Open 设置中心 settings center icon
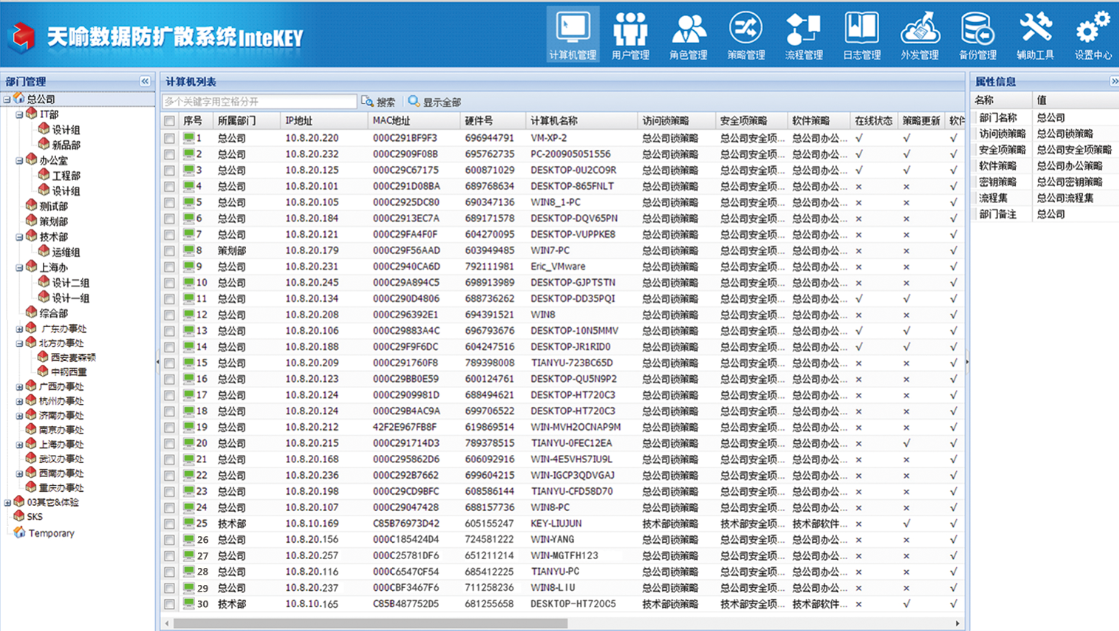The image size is (1119, 631). 1093,35
